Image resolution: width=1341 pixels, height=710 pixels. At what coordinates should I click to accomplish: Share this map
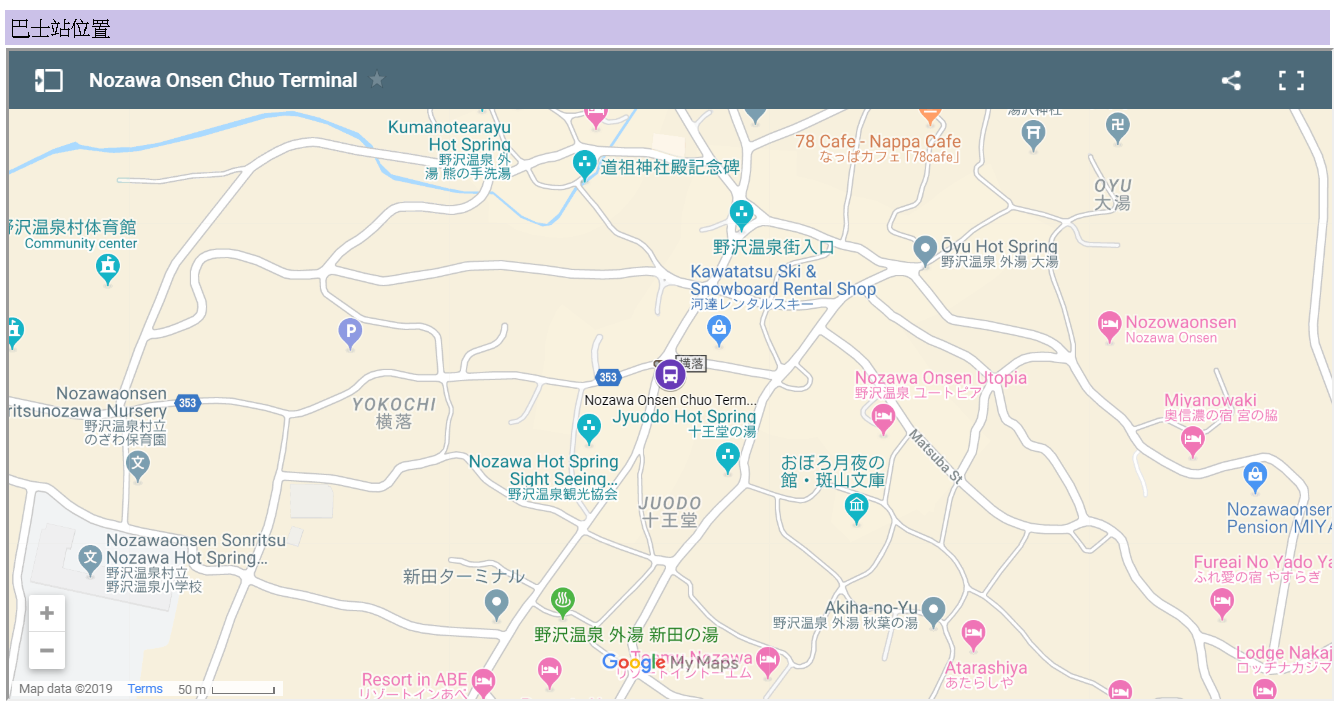click(x=1231, y=81)
